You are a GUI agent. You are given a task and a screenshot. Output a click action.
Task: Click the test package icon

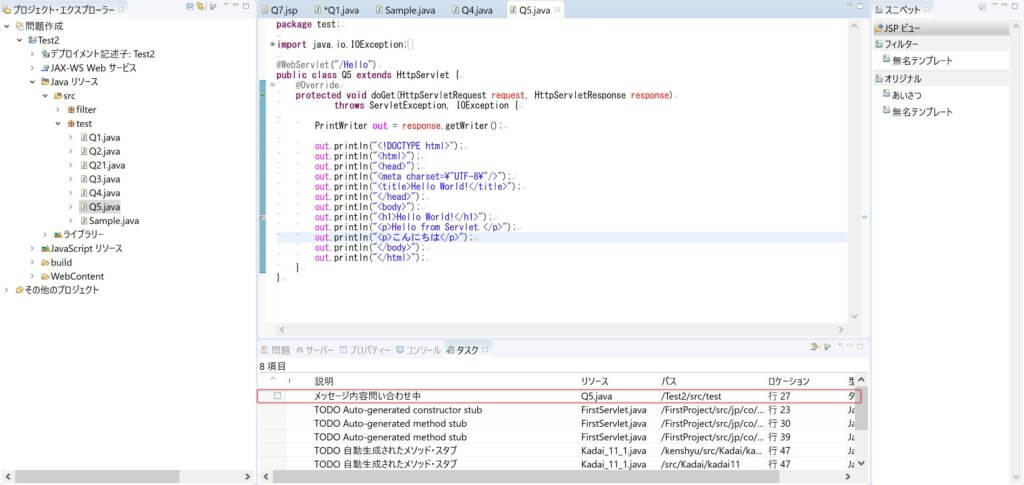pos(71,123)
